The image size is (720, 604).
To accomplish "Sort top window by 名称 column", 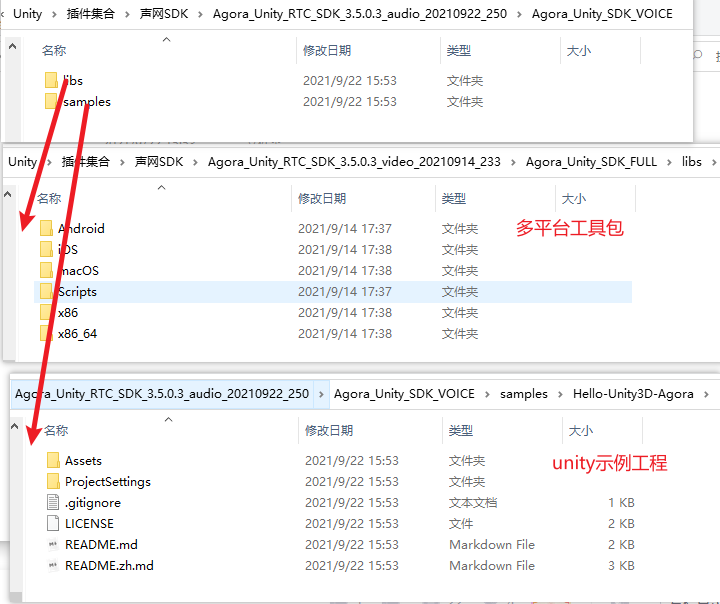I will tap(54, 51).
